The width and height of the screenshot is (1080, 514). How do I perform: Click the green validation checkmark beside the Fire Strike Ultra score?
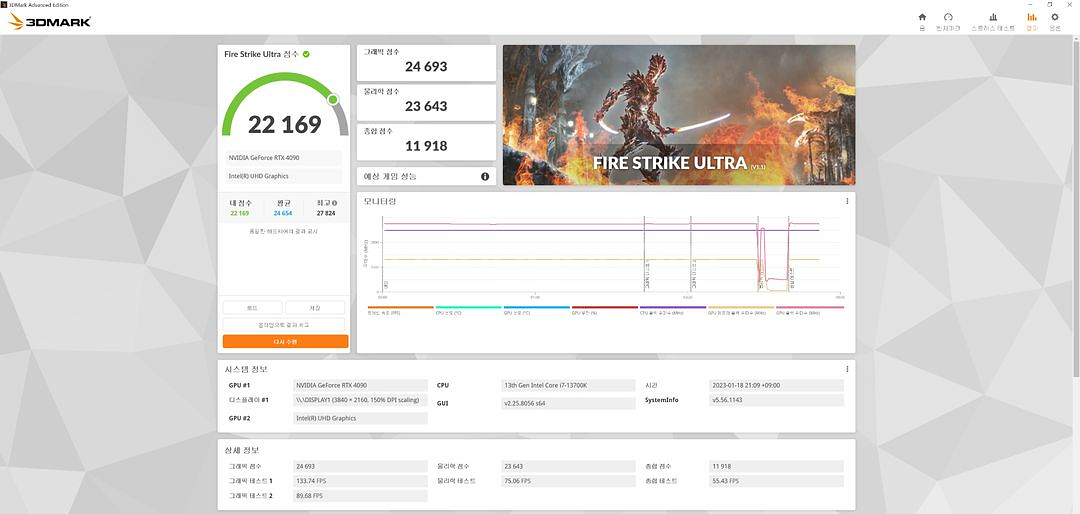[306, 54]
